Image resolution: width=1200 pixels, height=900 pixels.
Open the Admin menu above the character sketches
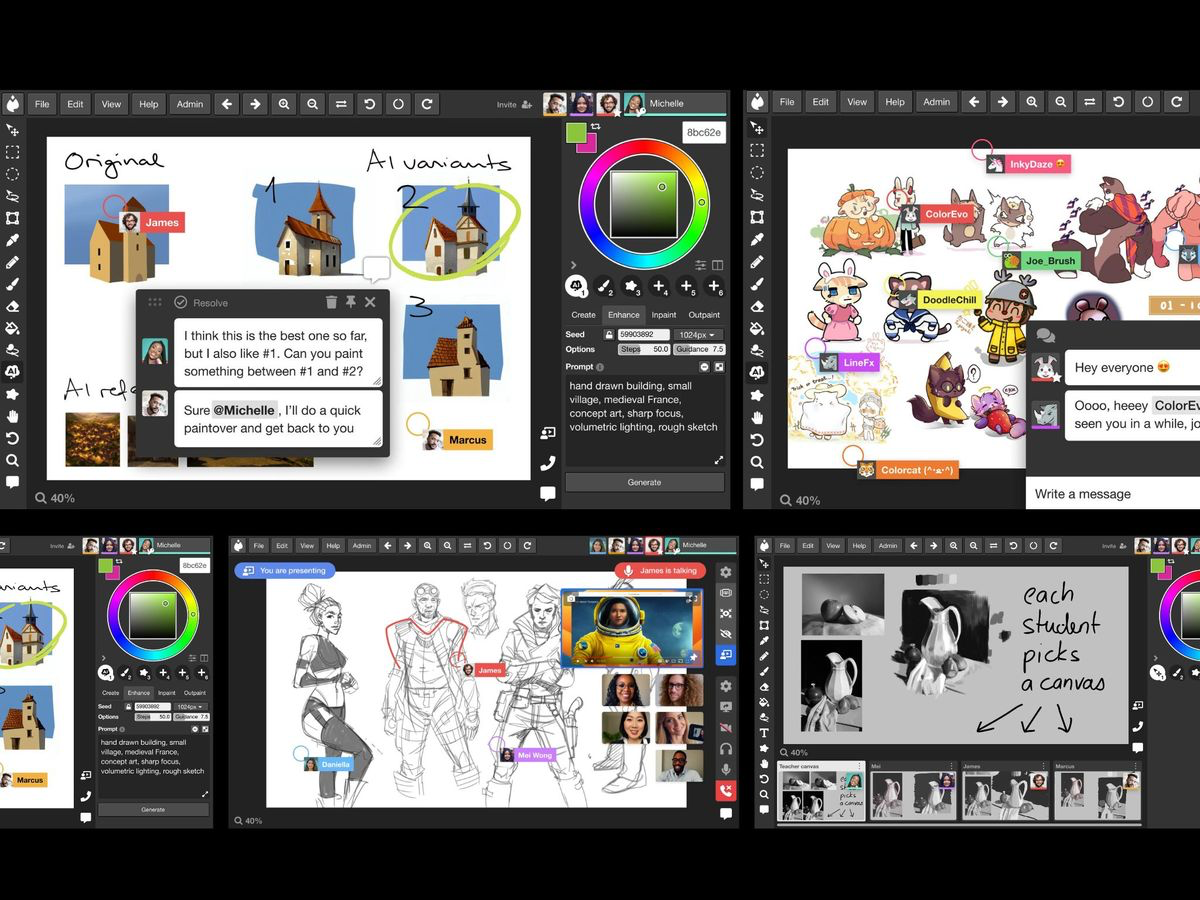362,546
